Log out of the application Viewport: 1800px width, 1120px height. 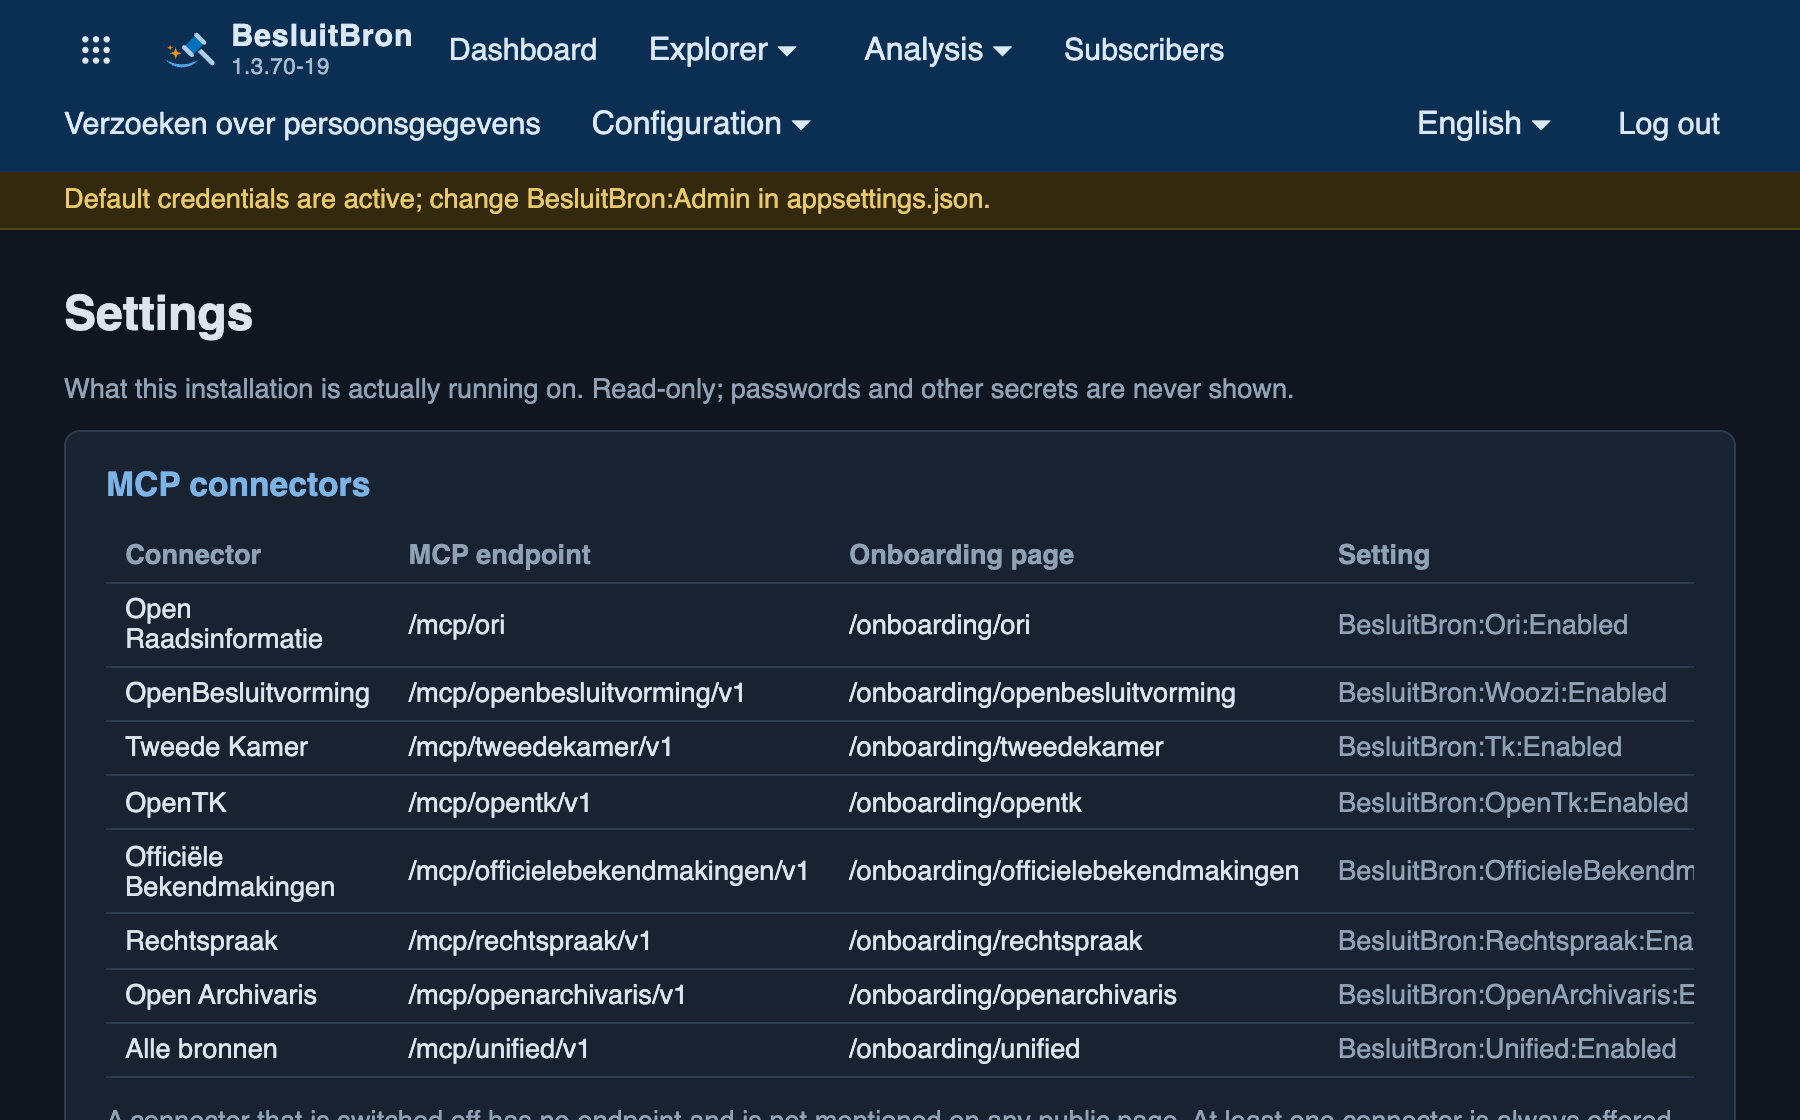pyautogui.click(x=1668, y=123)
